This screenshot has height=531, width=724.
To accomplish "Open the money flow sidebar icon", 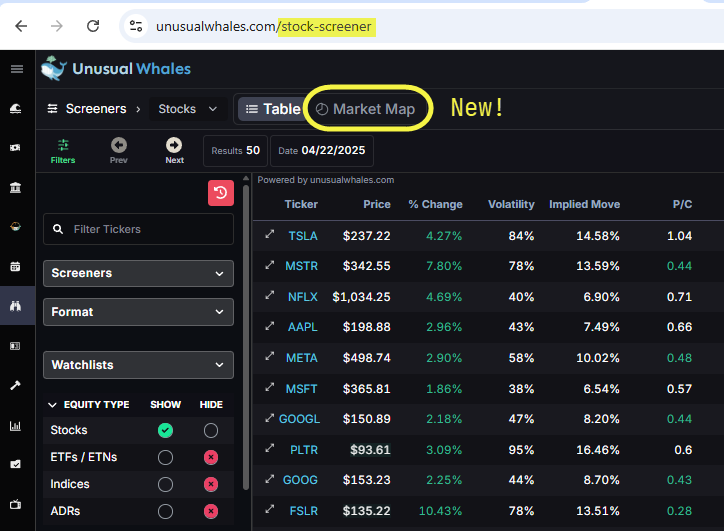I will pos(15,148).
